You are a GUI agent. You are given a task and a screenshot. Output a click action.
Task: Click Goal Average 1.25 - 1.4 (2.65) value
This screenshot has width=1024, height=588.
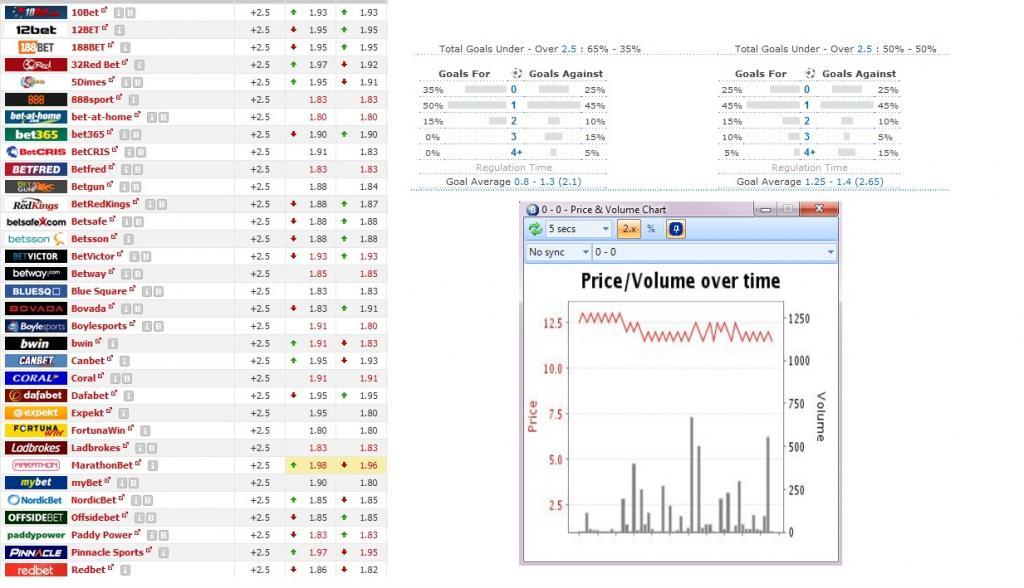point(844,182)
